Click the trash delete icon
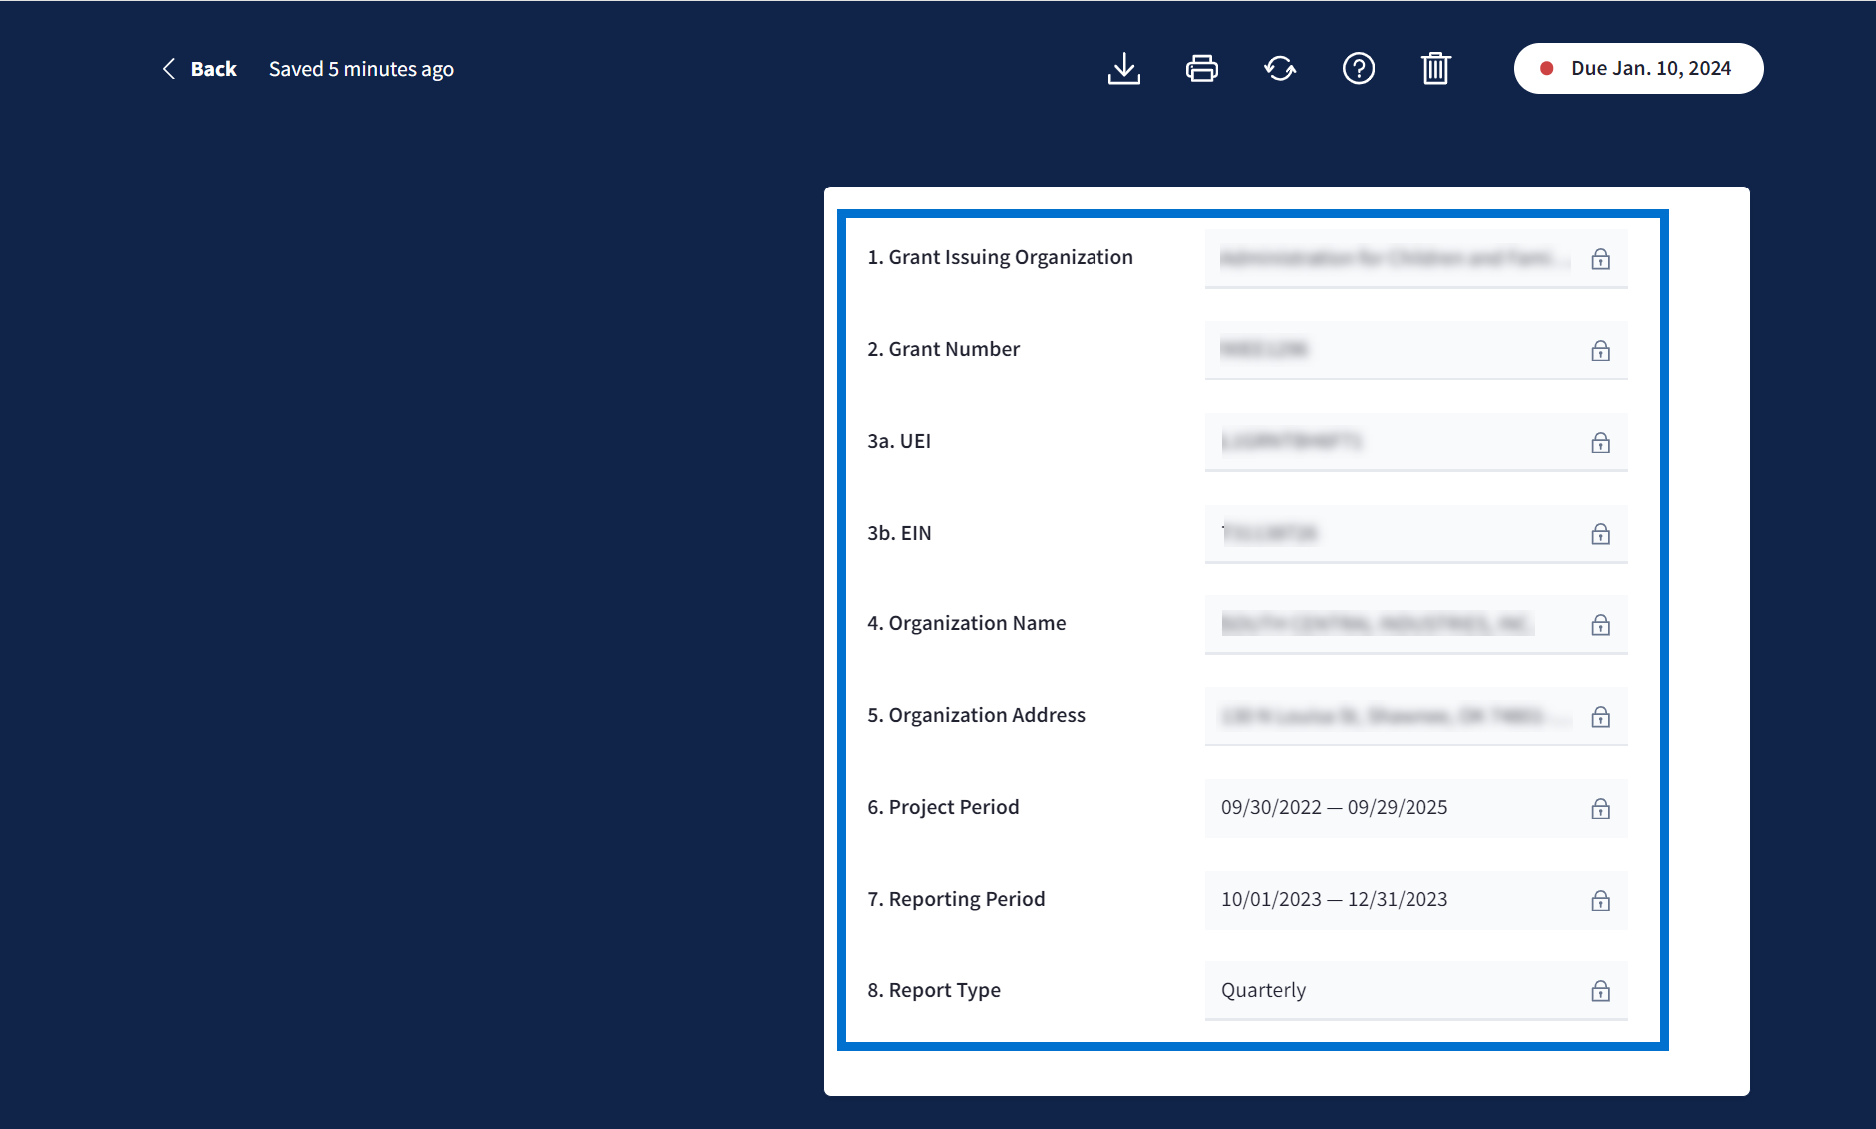 pyautogui.click(x=1435, y=69)
